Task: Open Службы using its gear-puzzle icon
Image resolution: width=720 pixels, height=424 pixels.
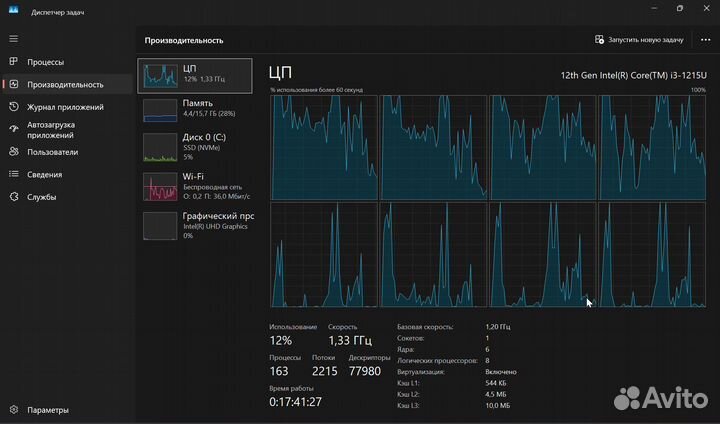Action: [x=13, y=197]
